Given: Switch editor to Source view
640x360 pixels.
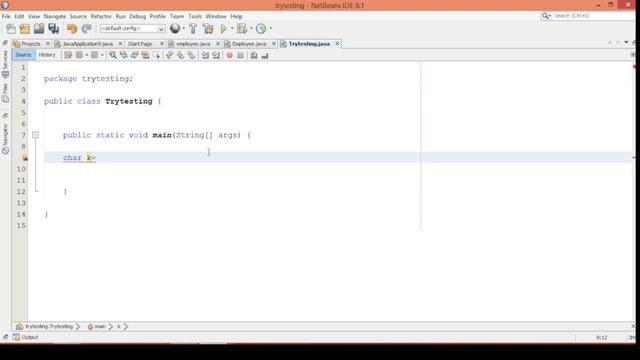Looking at the screenshot, I should 23,55.
